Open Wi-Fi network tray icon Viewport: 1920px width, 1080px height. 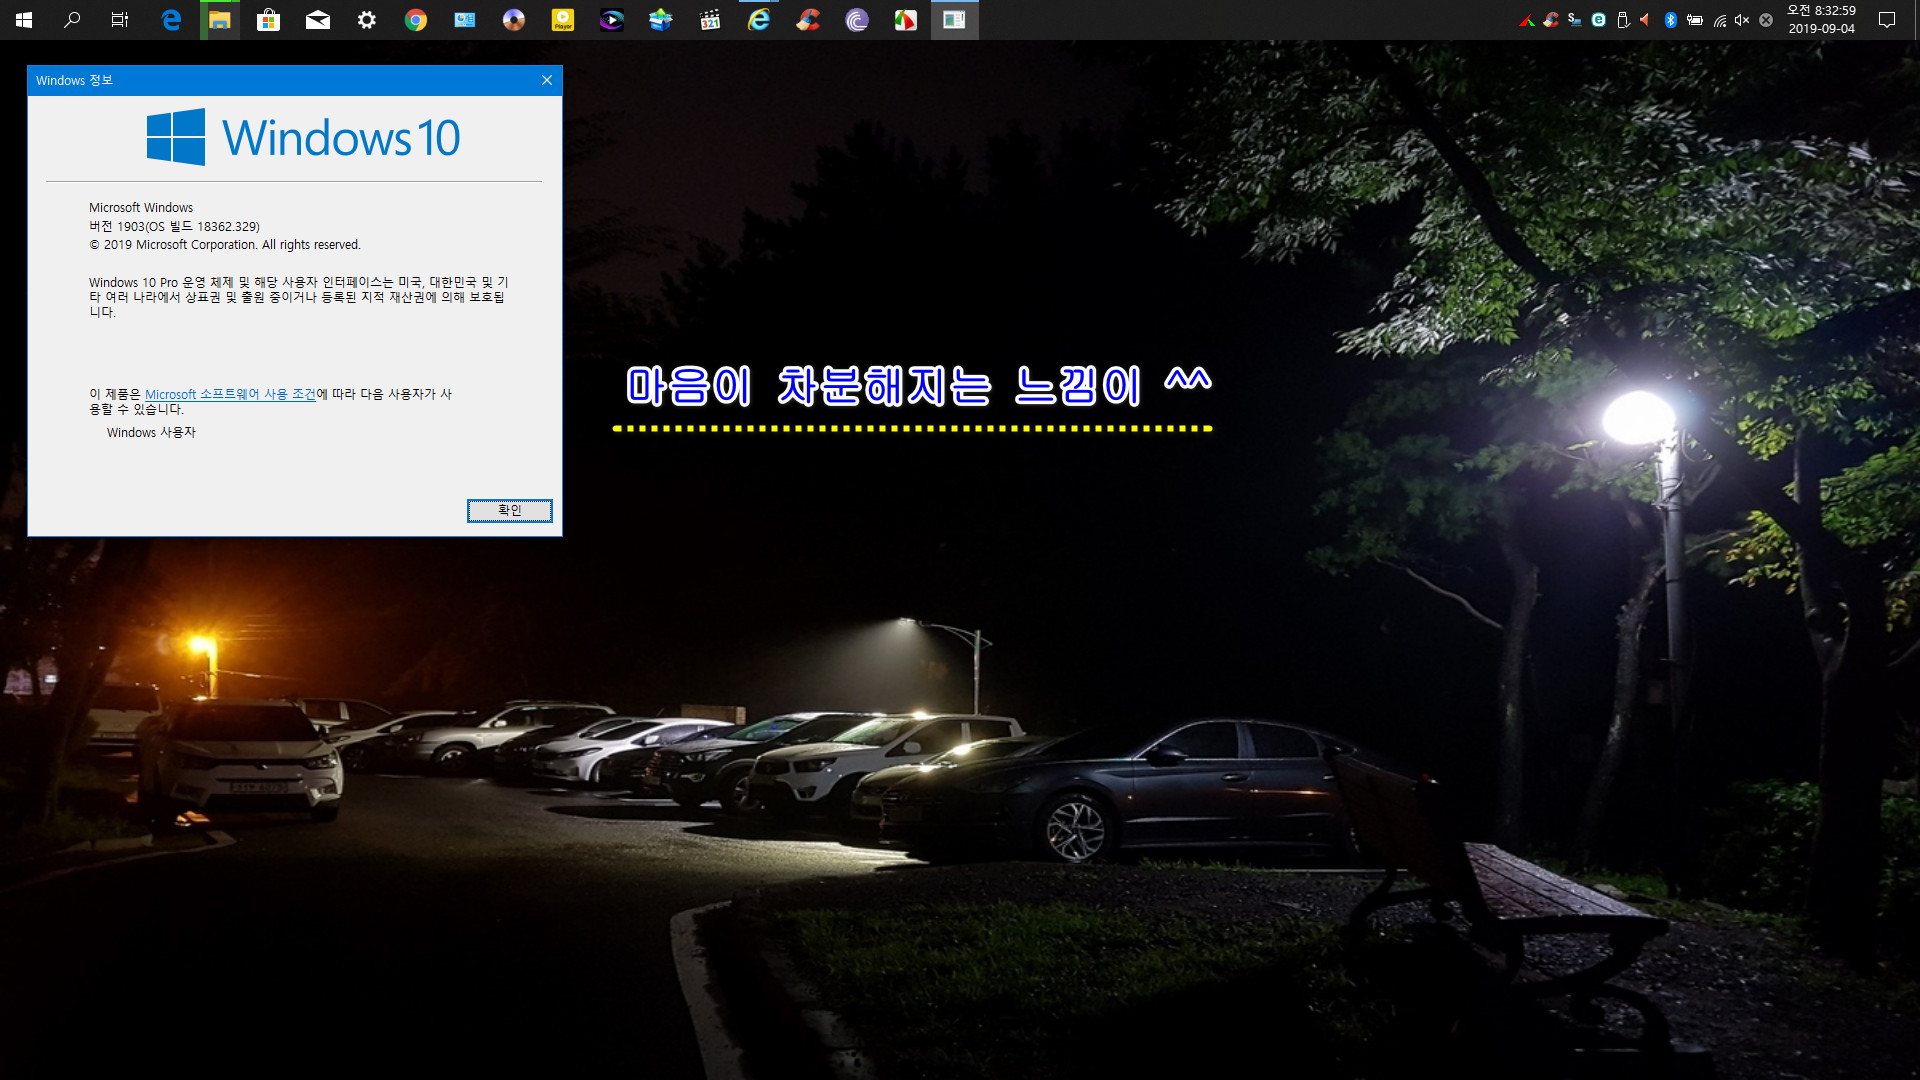(x=1719, y=20)
